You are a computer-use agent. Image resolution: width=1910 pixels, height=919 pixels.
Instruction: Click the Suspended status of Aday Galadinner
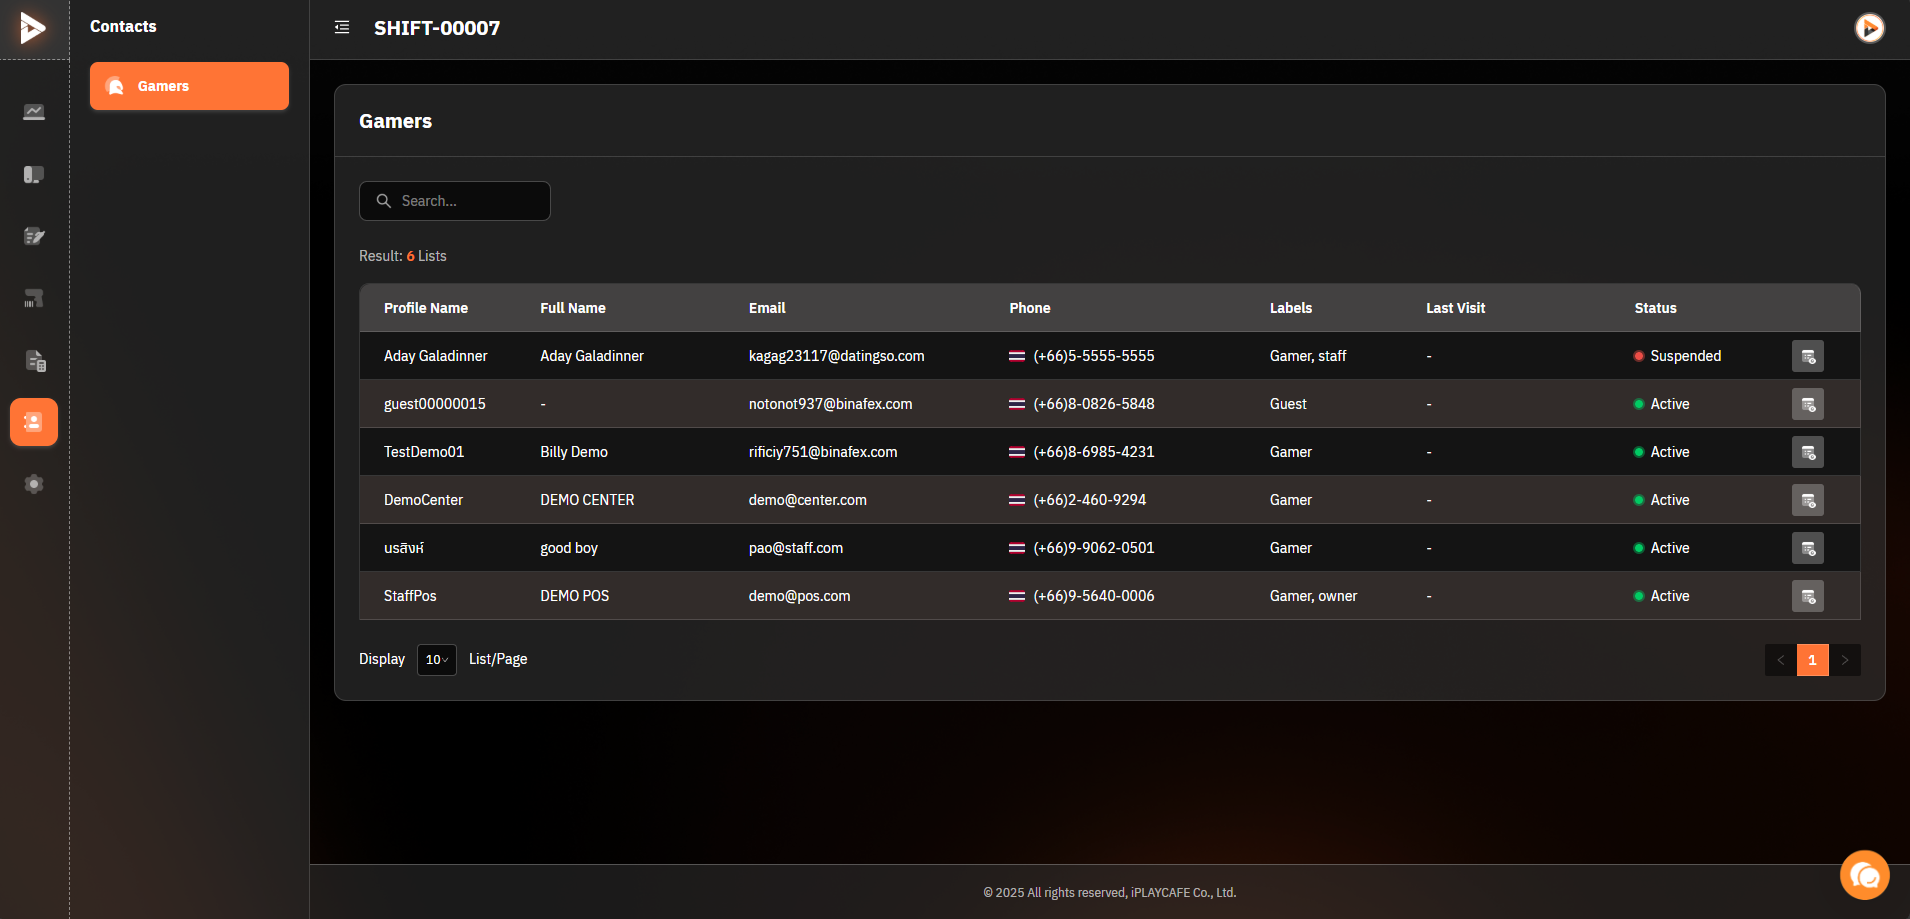pyautogui.click(x=1678, y=356)
